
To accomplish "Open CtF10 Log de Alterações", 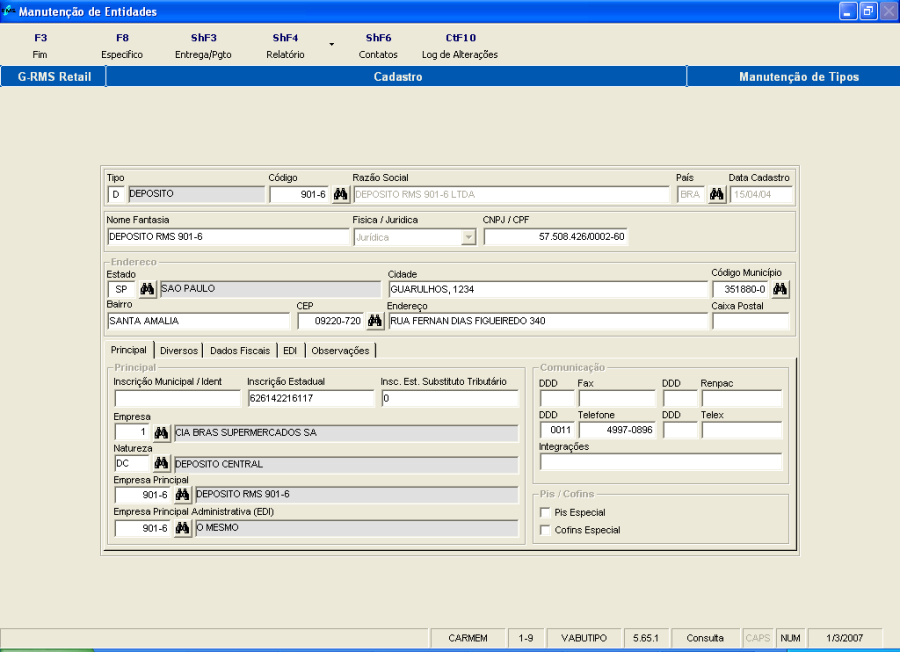I will tap(460, 46).
